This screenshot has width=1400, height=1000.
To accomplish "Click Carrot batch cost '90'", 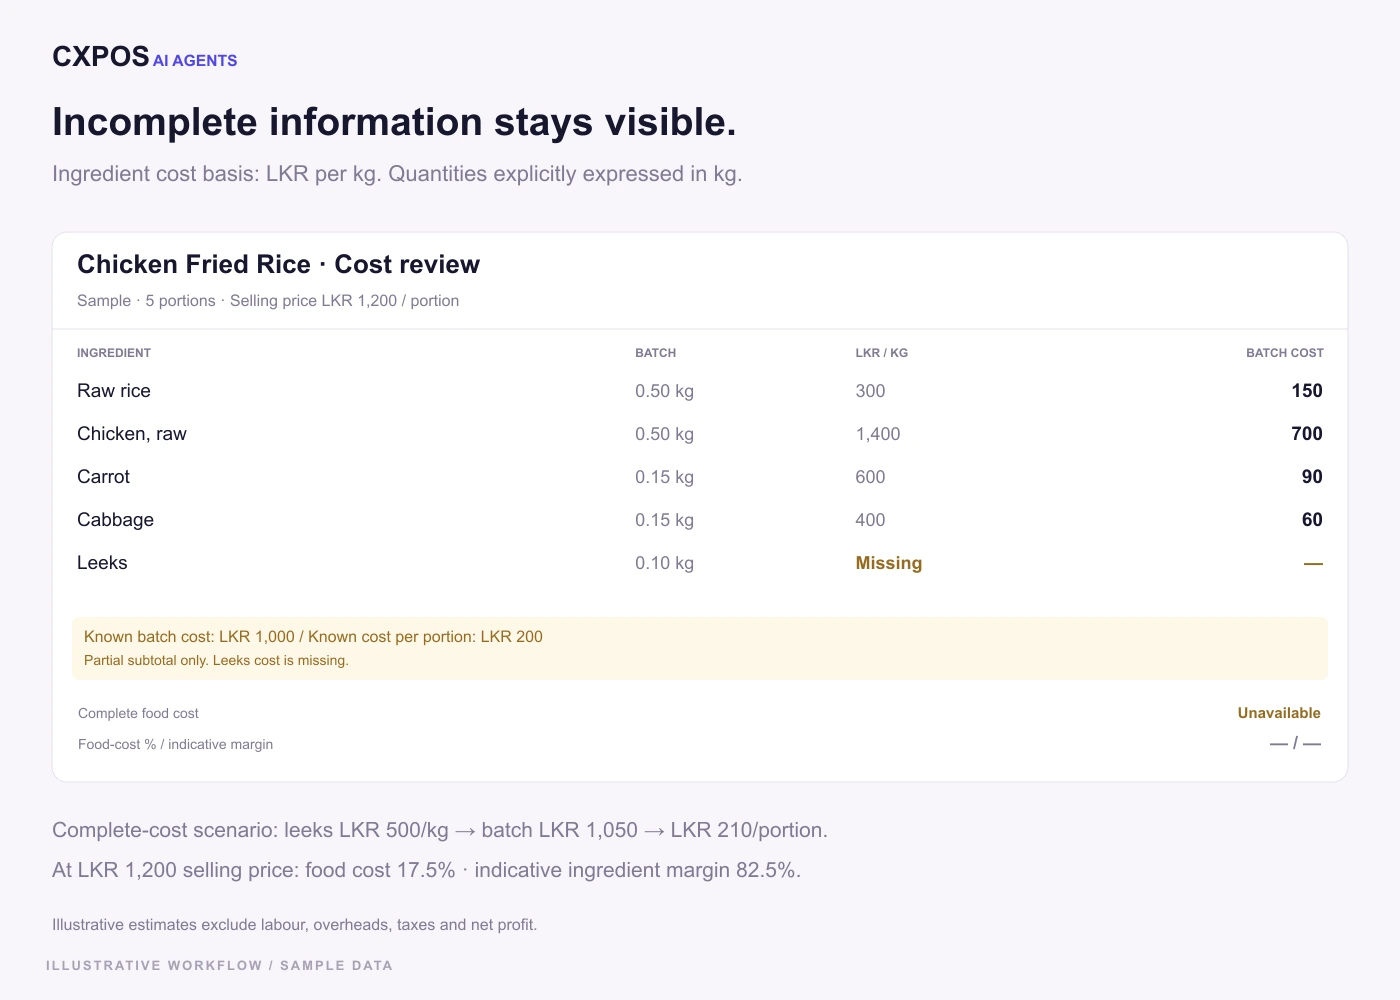I will 1312,477.
